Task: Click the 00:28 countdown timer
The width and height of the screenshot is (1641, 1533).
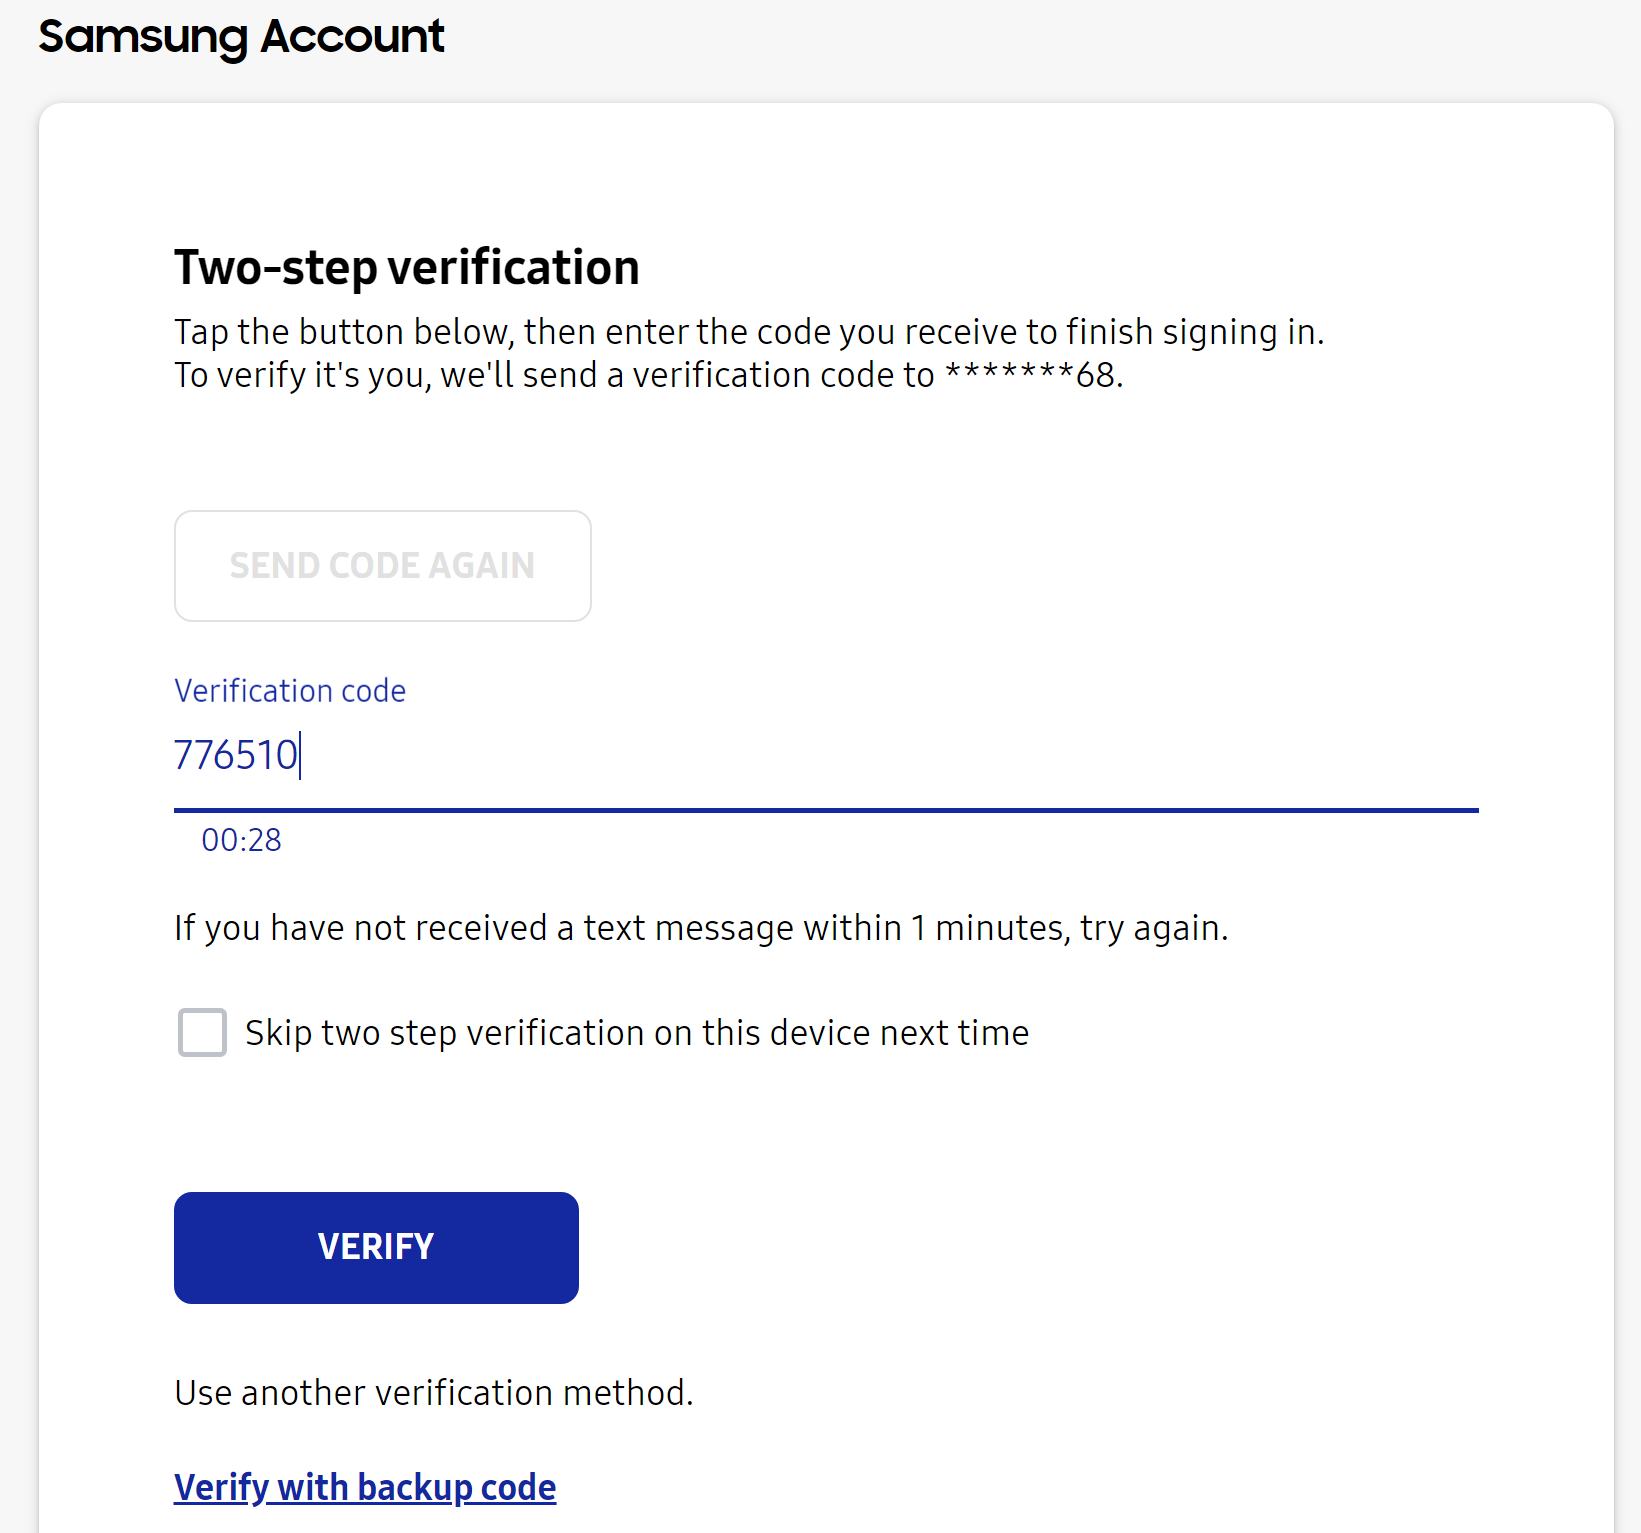Action: [241, 840]
